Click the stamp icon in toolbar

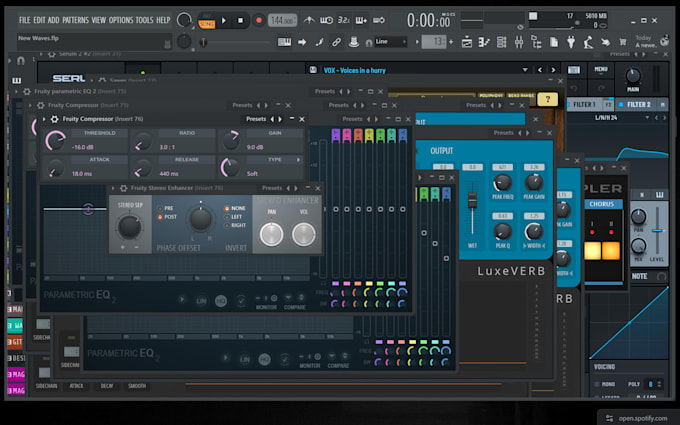click(354, 42)
